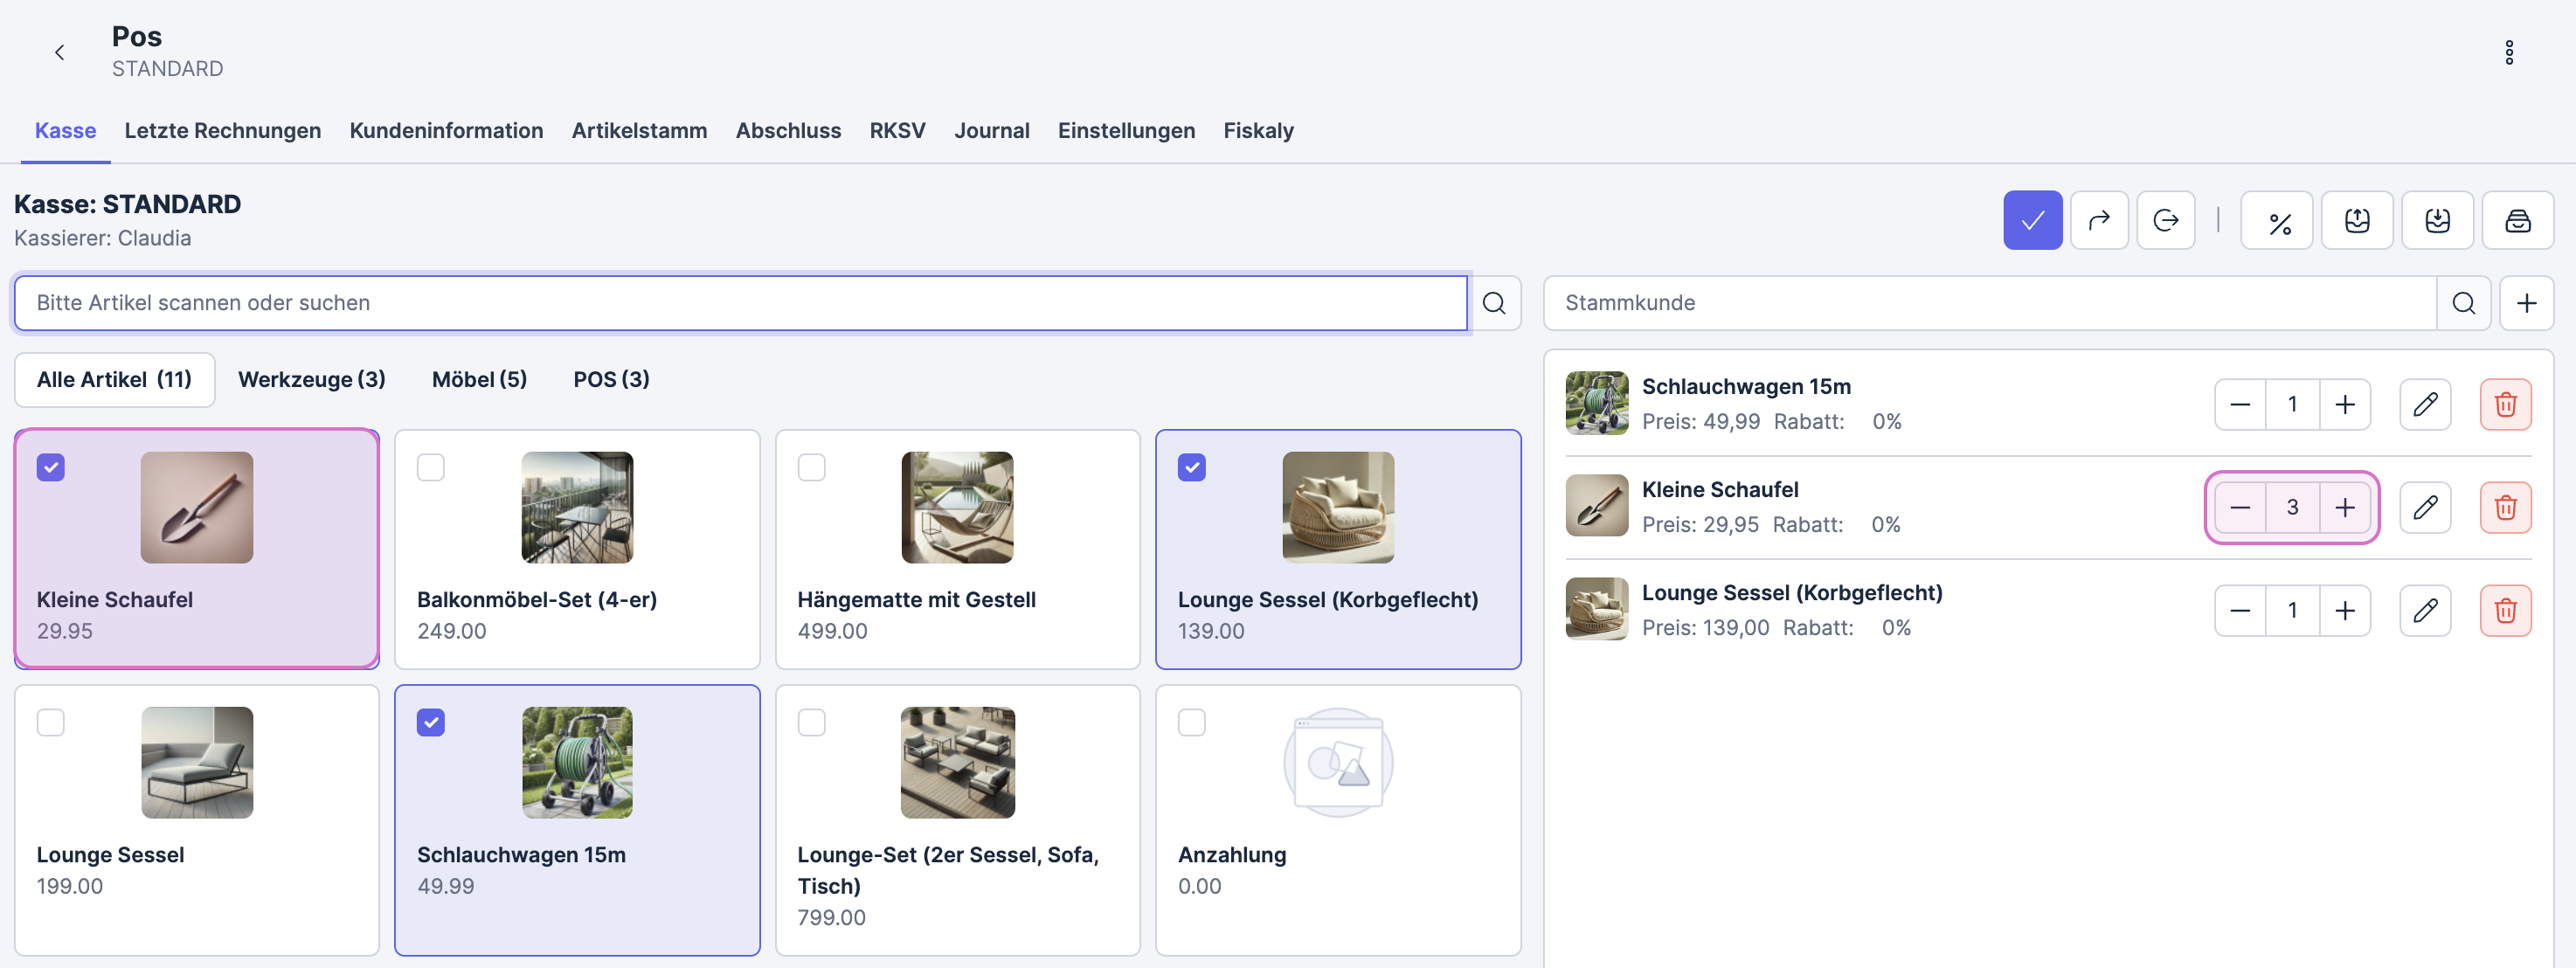Focus the article scan search field
The image size is (2576, 968).
click(x=740, y=303)
